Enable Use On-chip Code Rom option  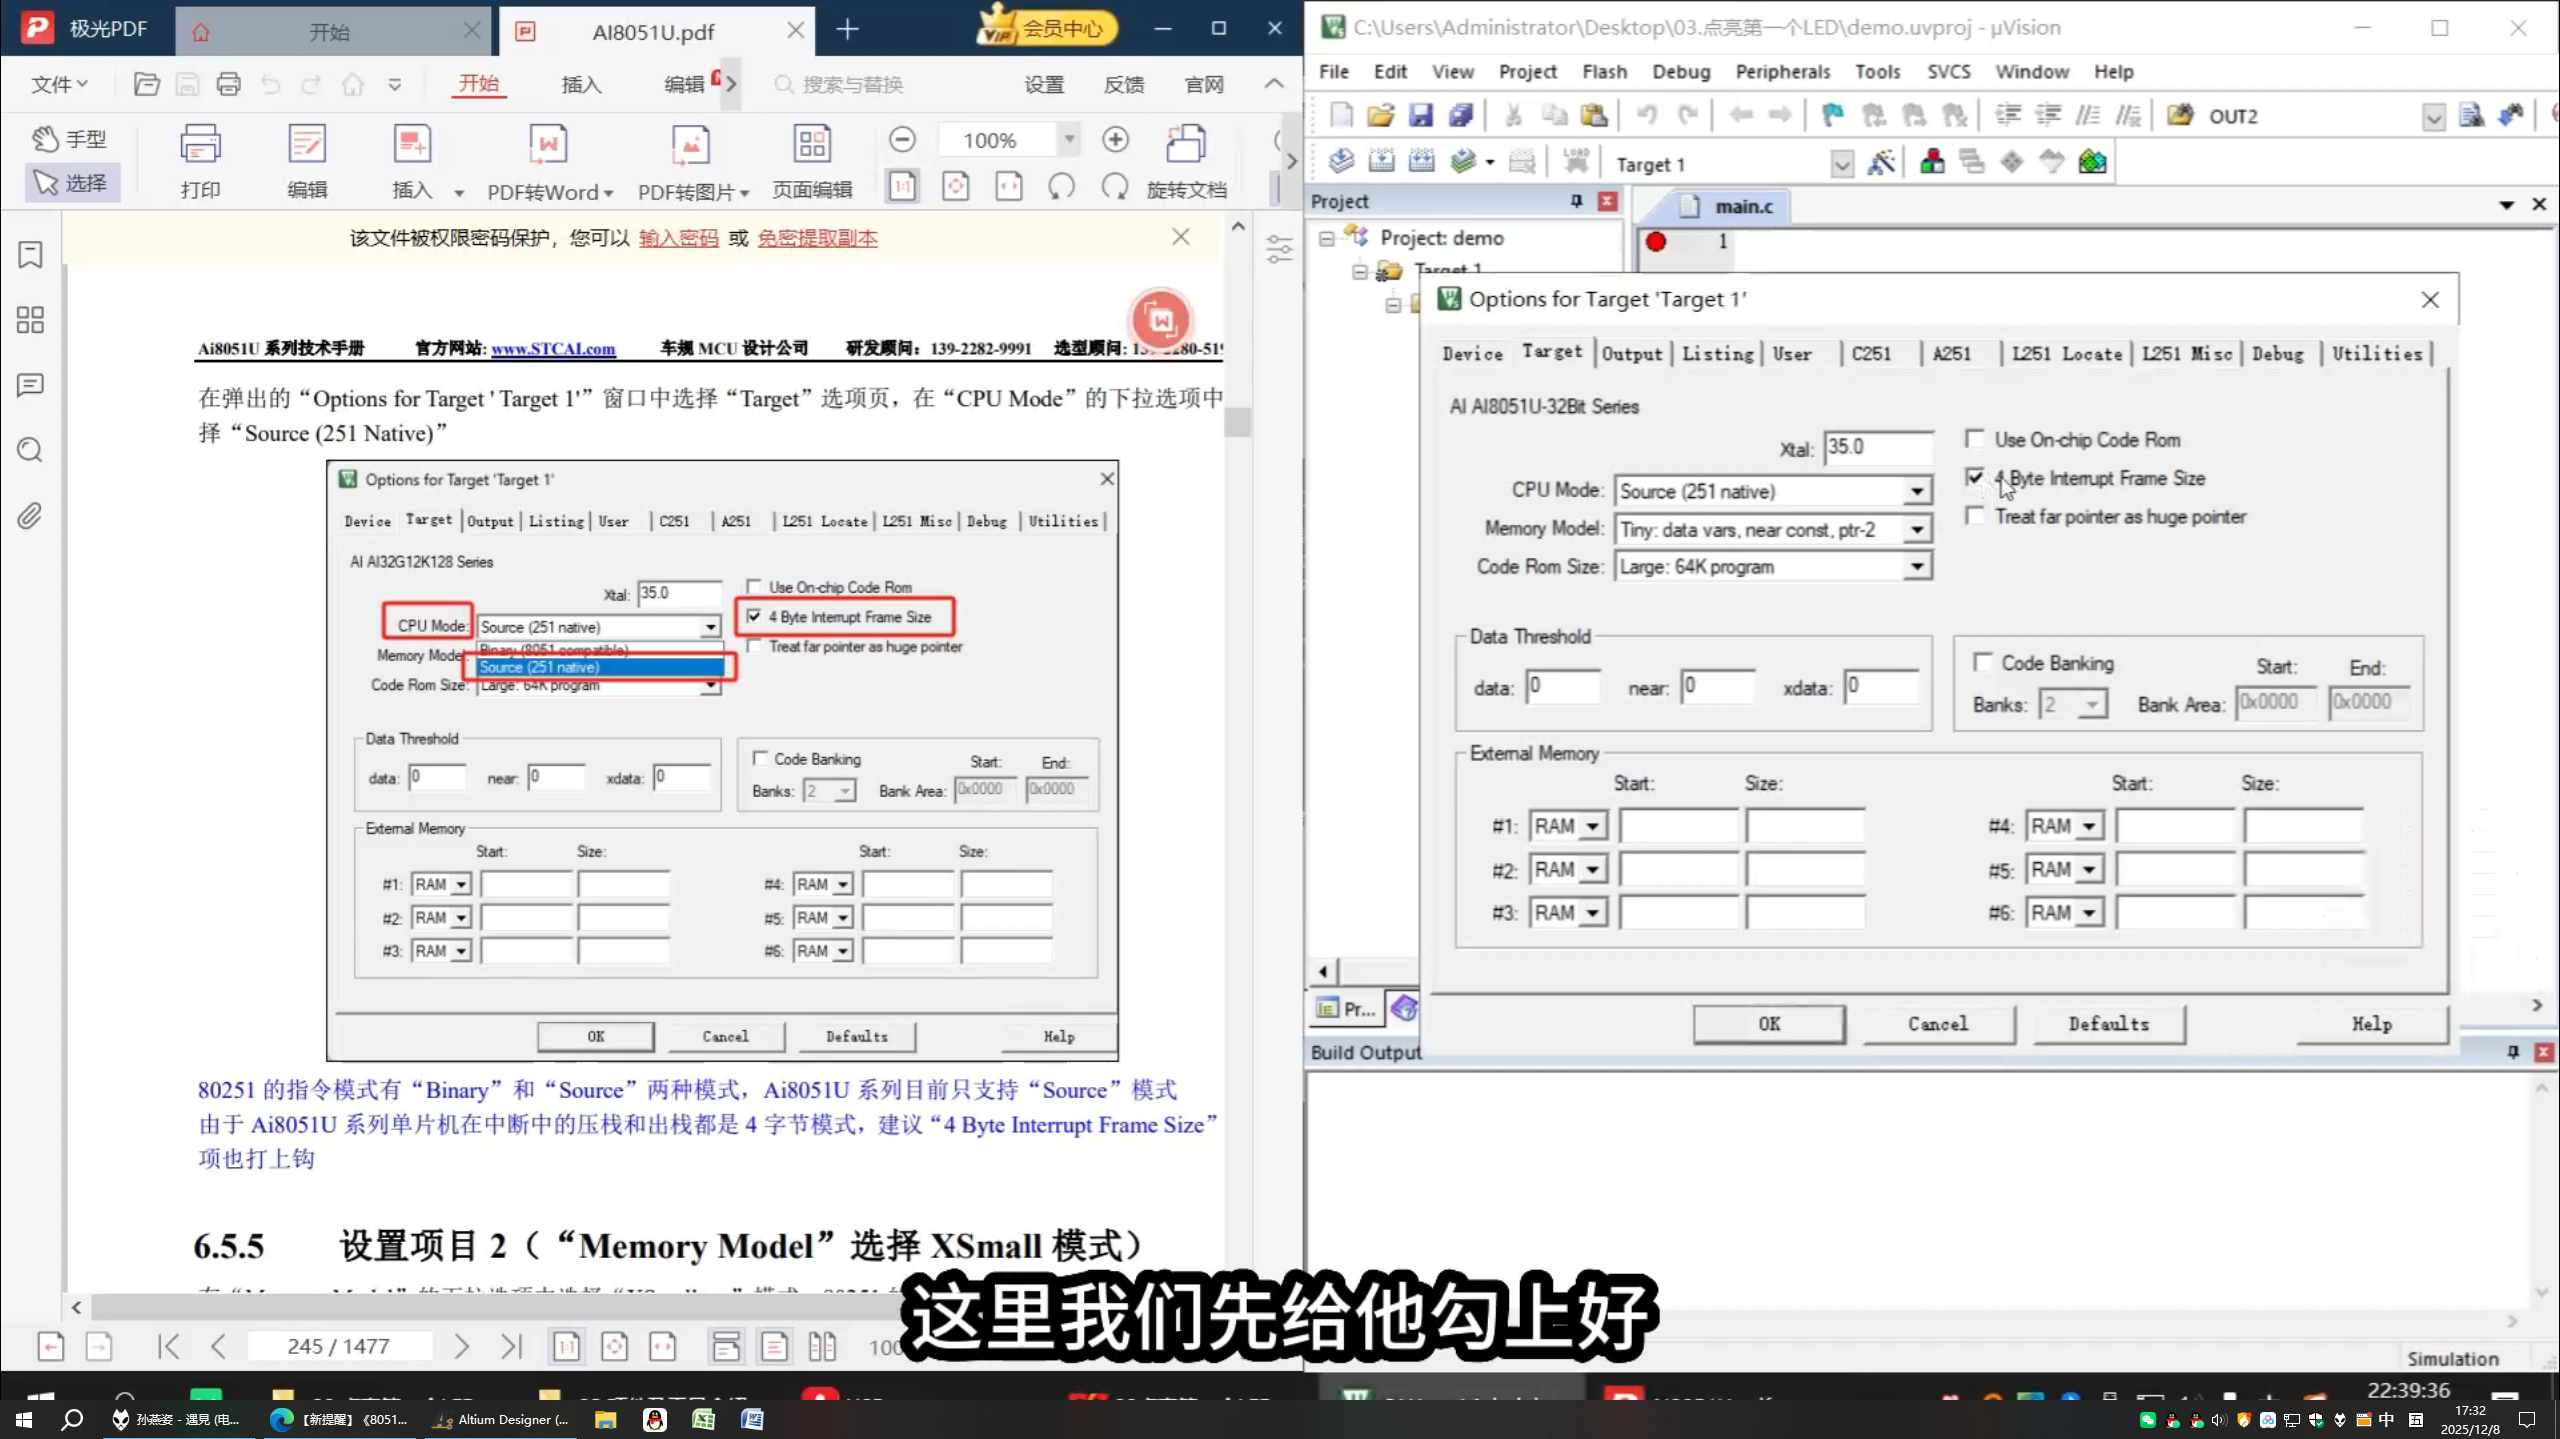tap(1975, 439)
